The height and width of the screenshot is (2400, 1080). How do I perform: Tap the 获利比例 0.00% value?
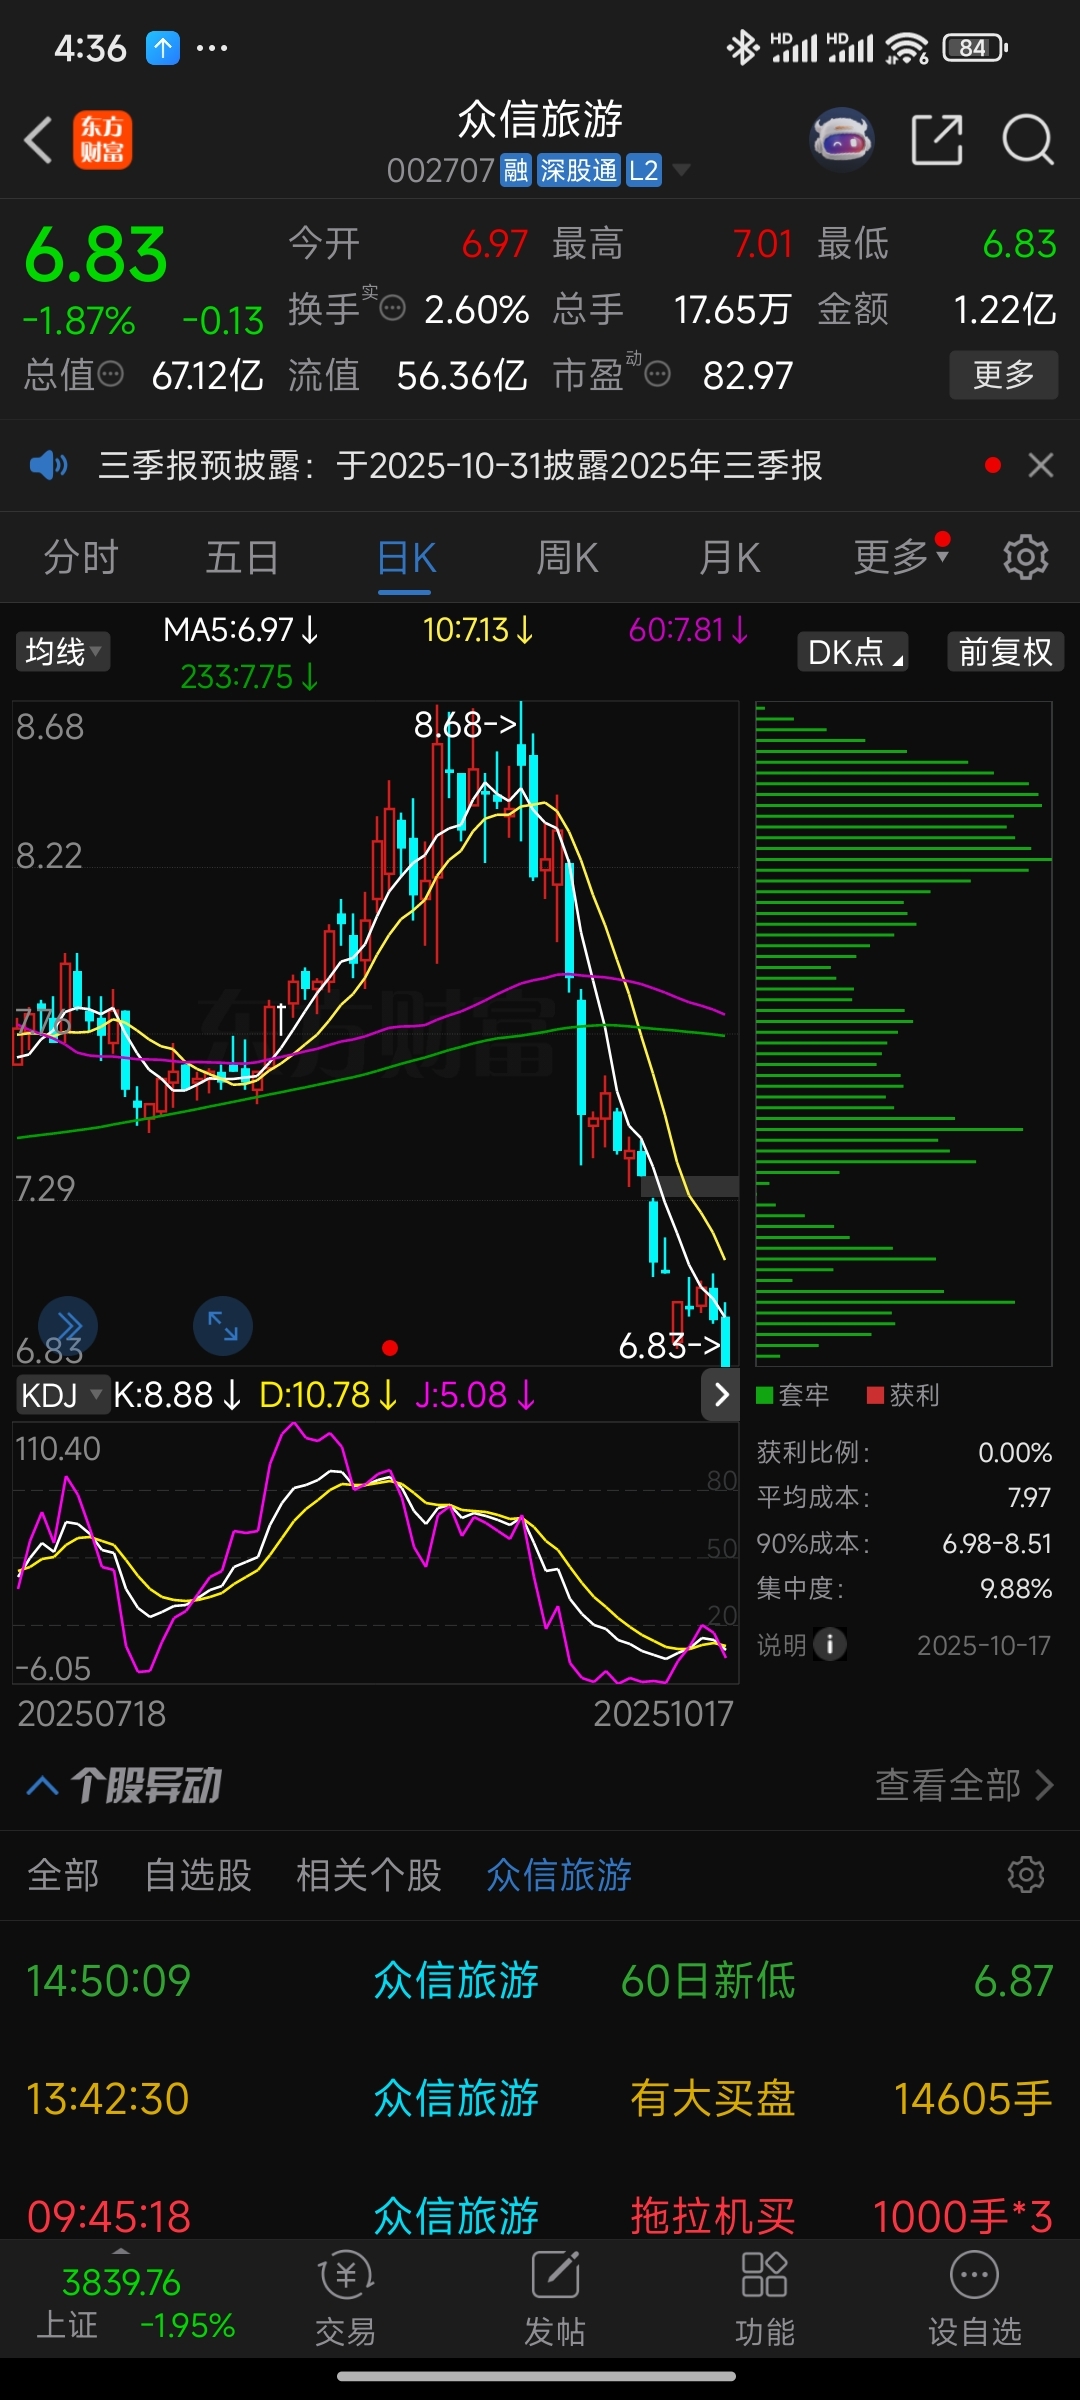pos(1015,1452)
